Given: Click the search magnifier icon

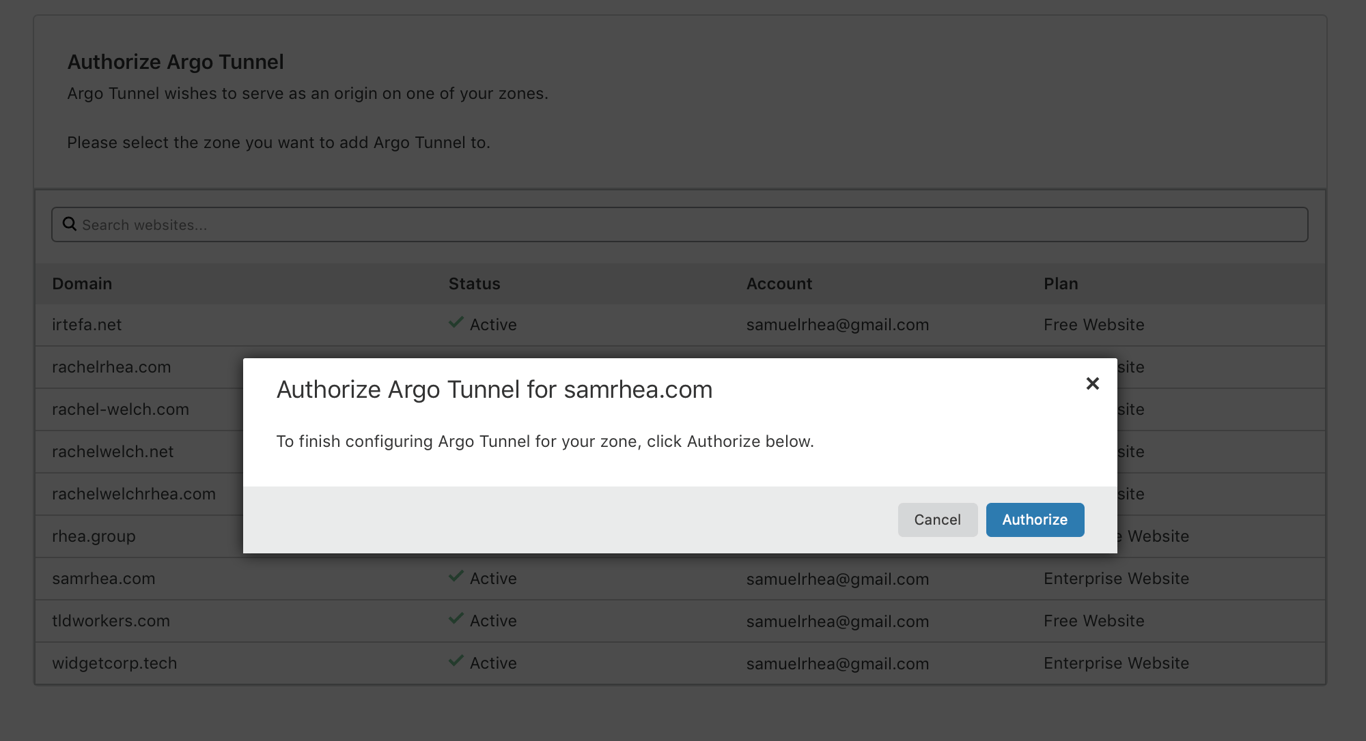Looking at the screenshot, I should tap(69, 224).
